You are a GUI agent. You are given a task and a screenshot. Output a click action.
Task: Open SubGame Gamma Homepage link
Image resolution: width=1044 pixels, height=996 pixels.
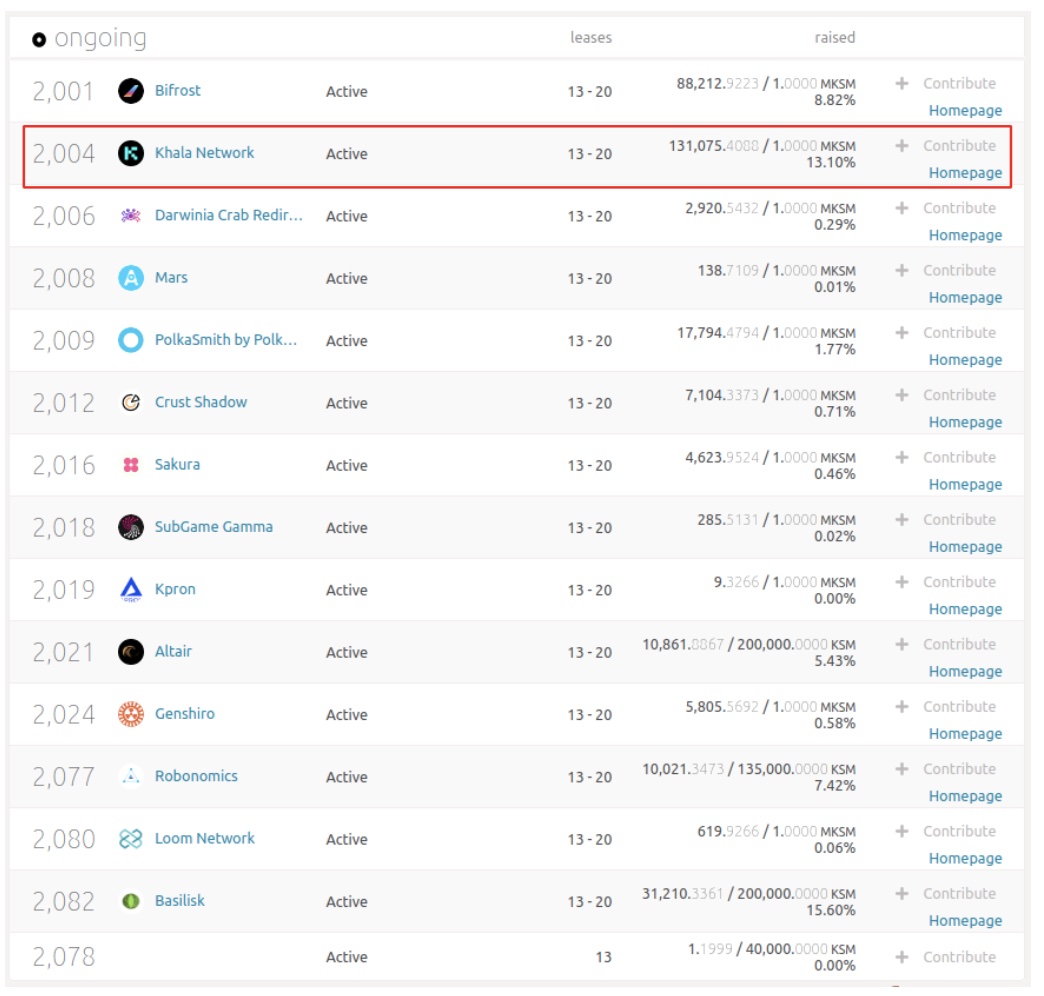[x=965, y=547]
